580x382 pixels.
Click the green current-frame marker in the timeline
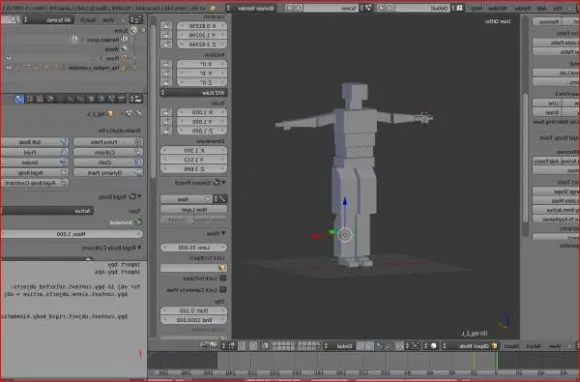(496, 360)
